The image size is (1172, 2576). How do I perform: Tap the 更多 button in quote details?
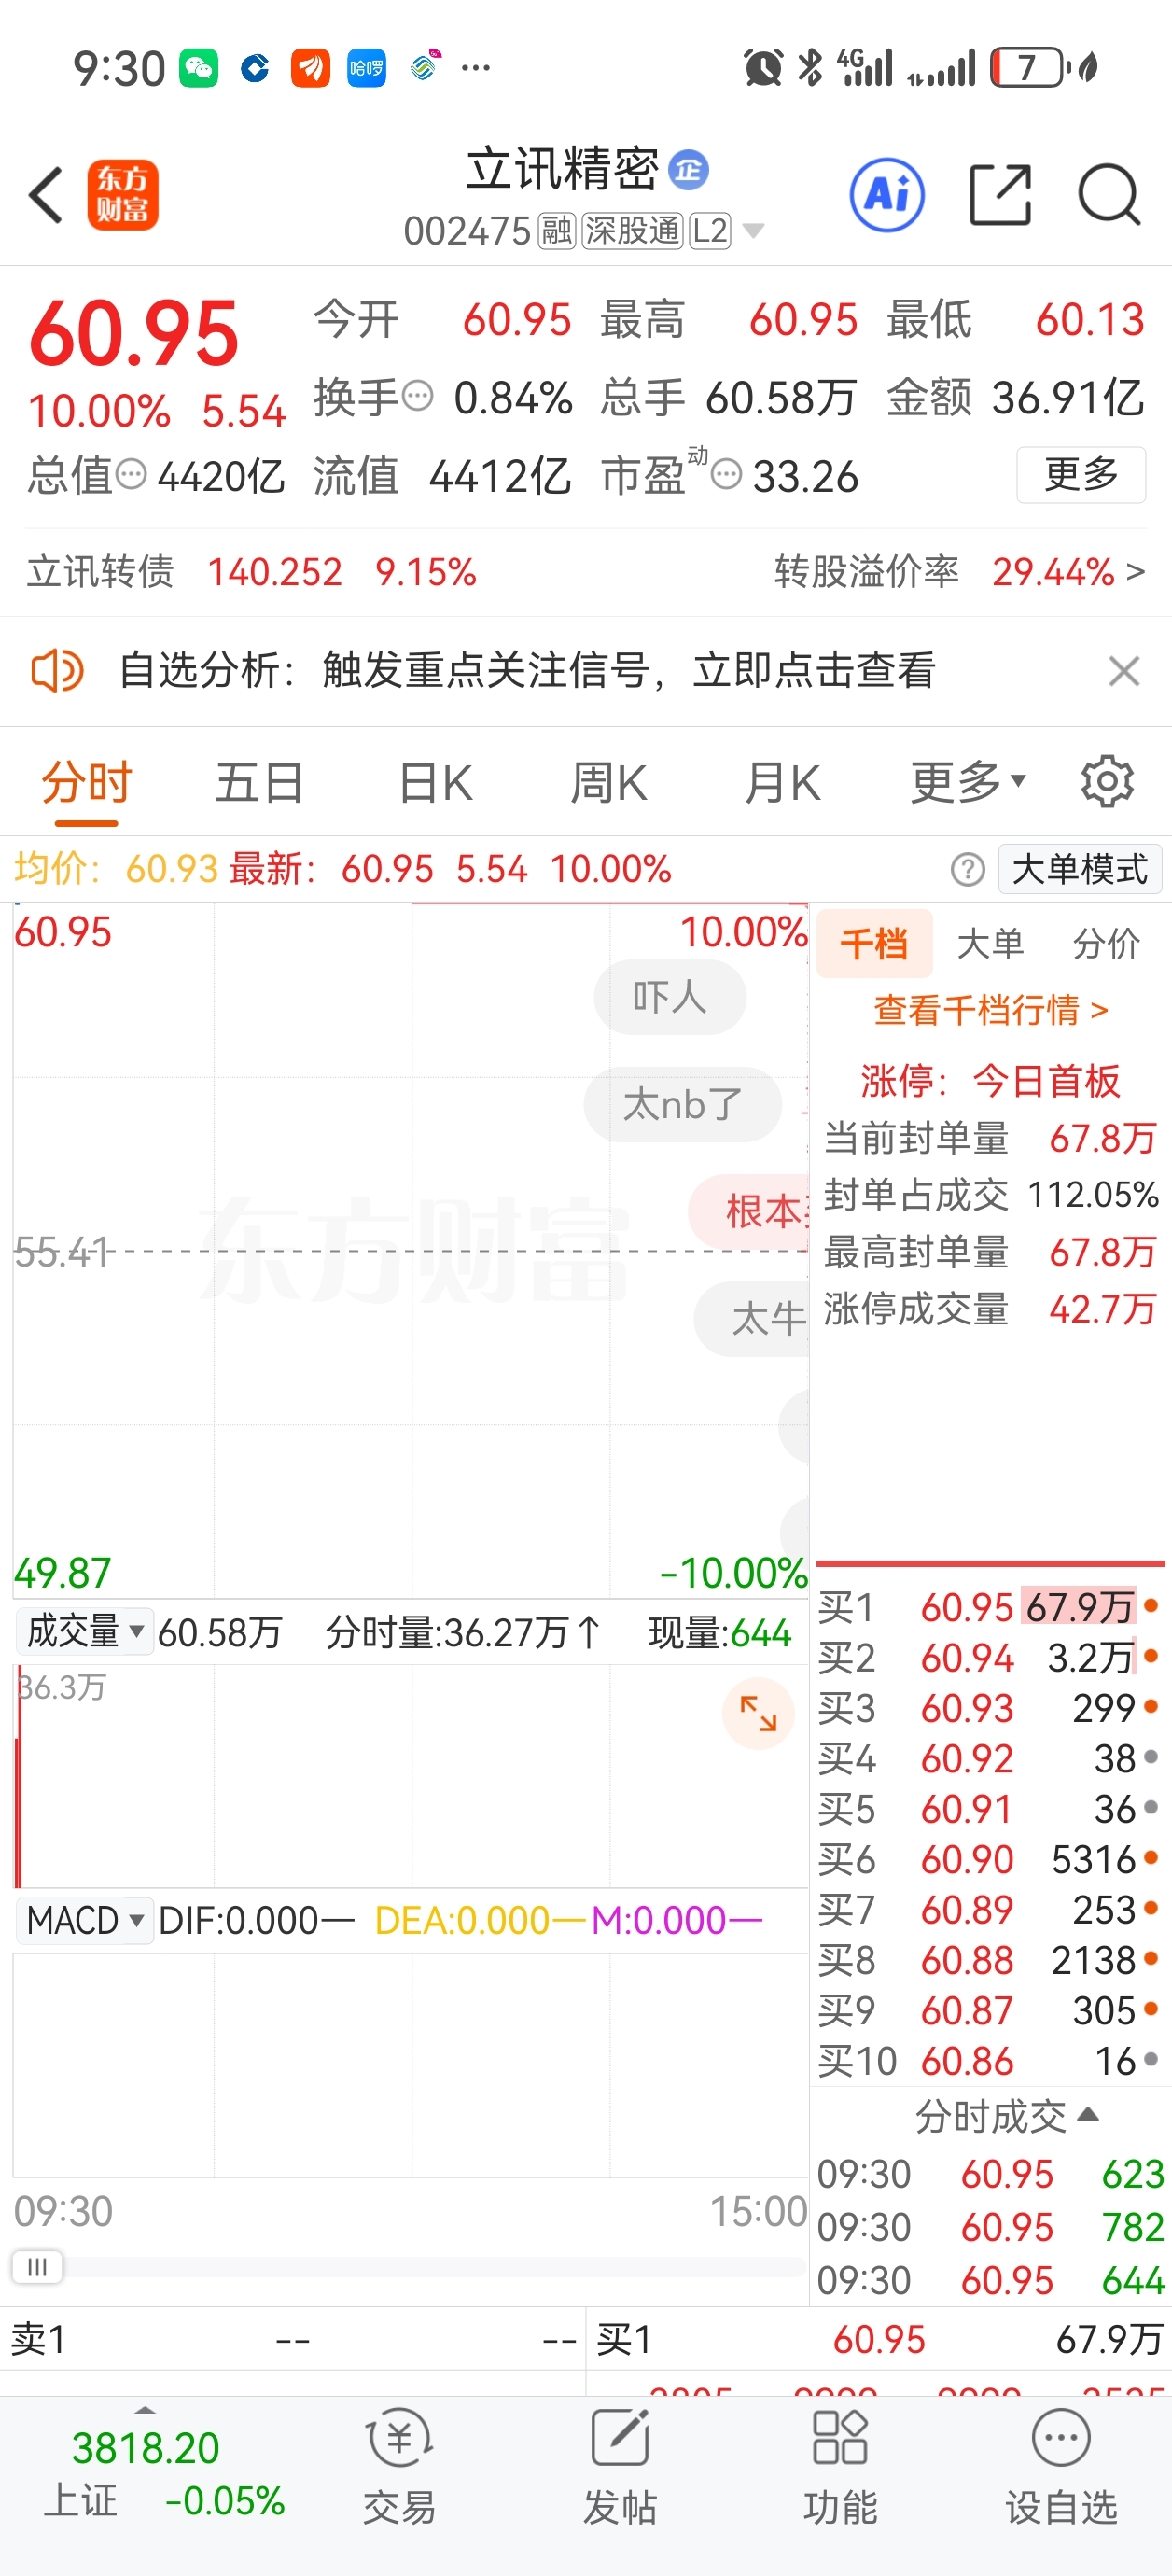point(1081,474)
